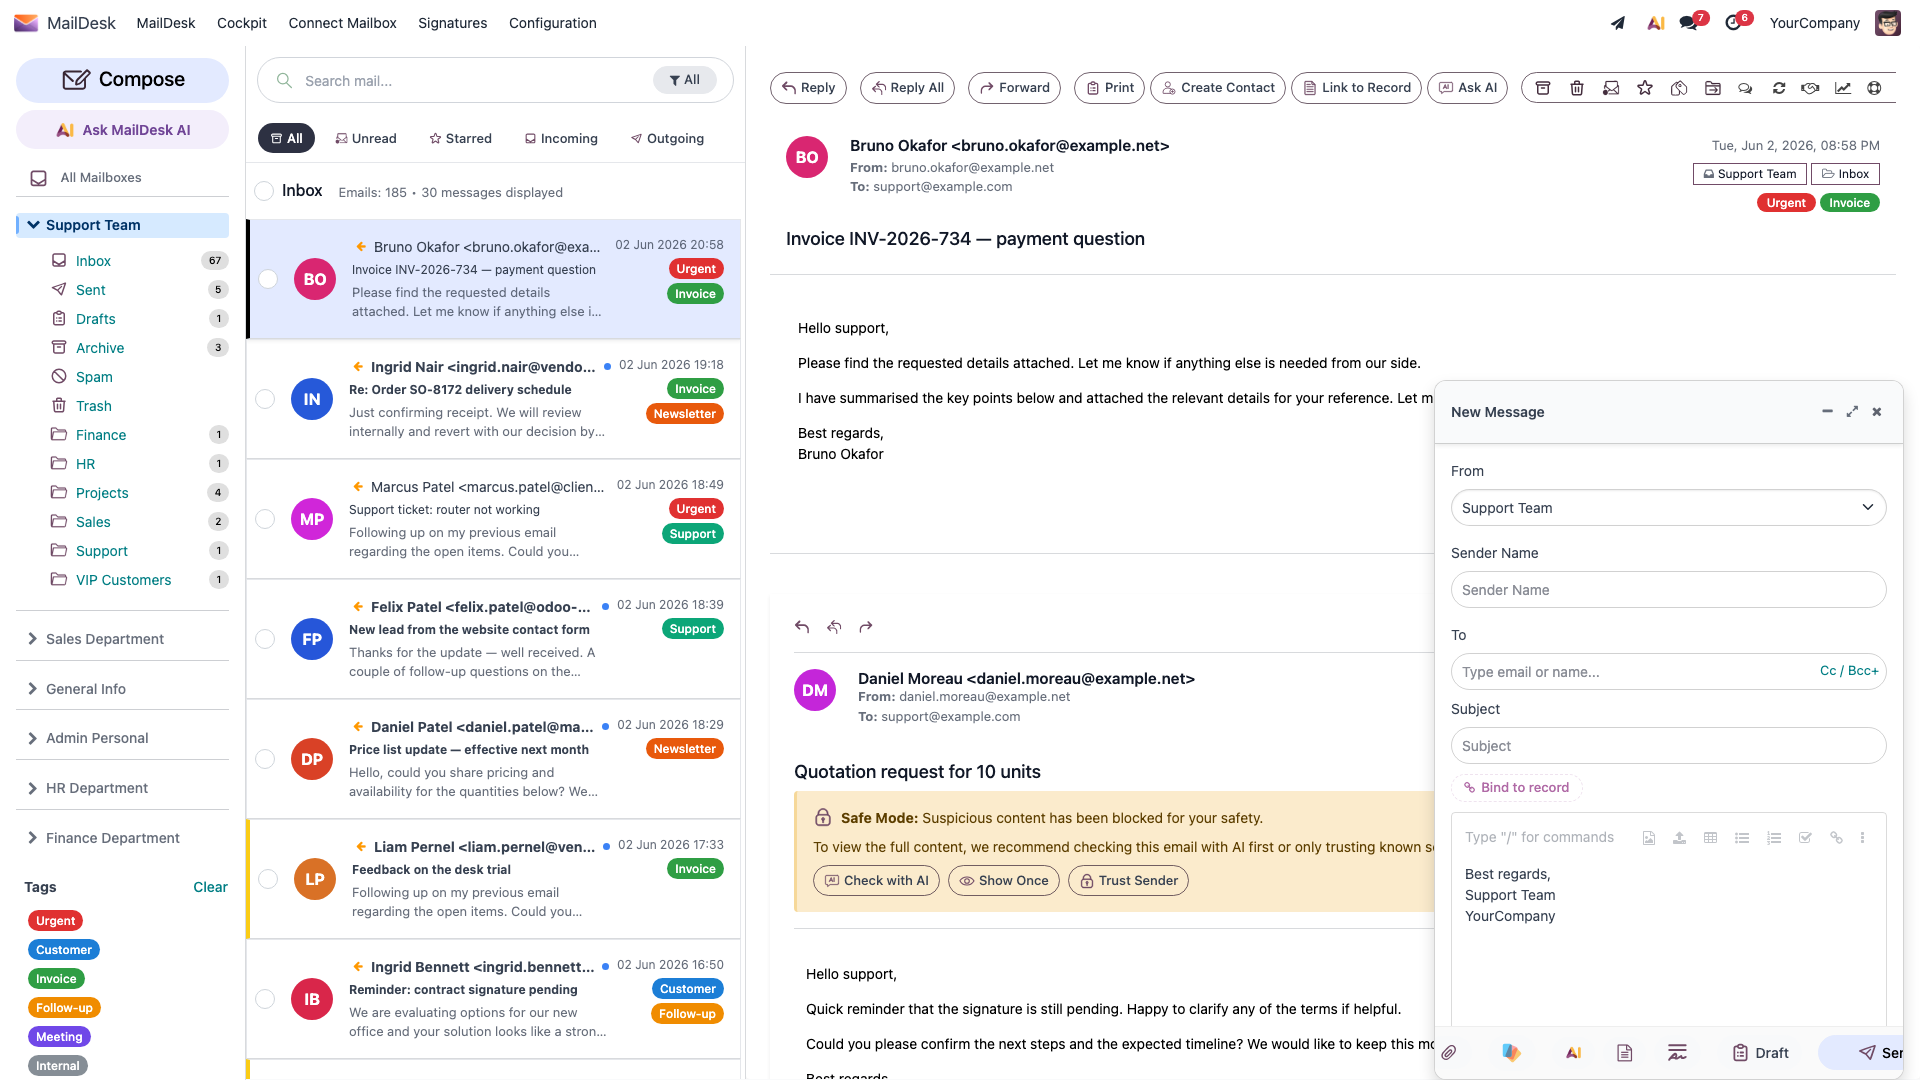Insert signature using the signature icon

pos(1678,1052)
